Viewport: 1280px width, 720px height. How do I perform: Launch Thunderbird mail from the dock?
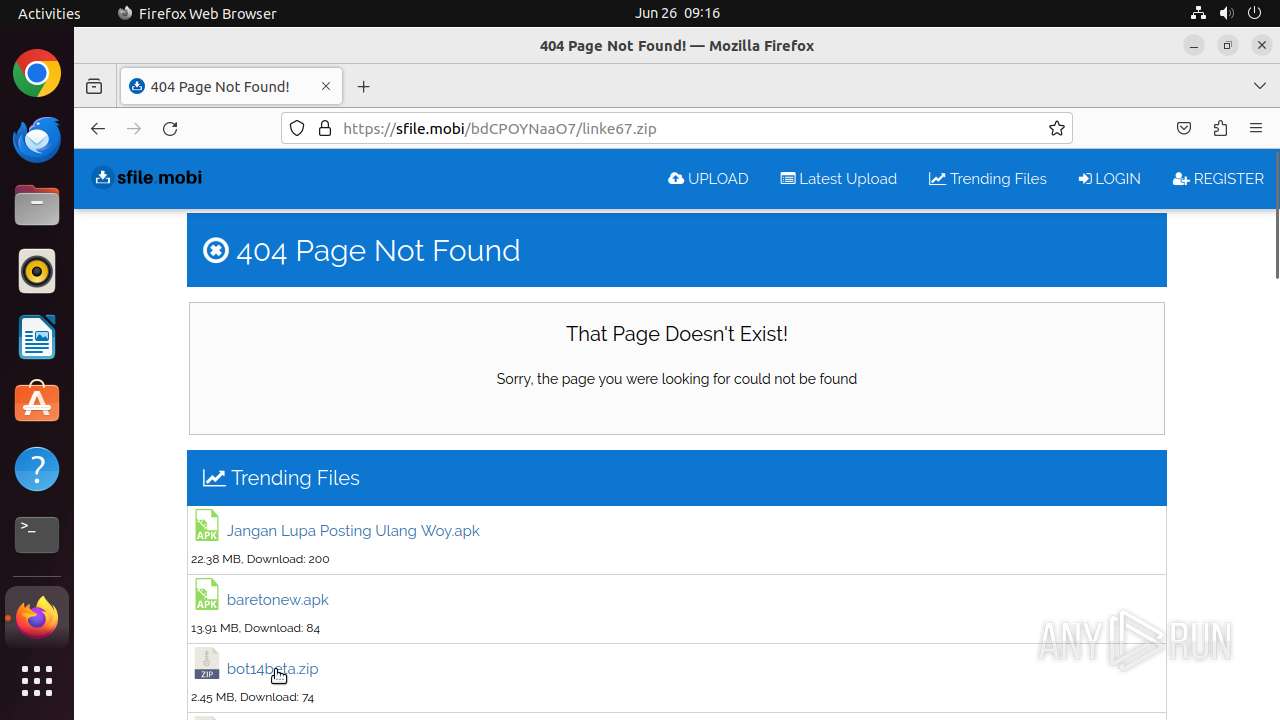coord(37,139)
